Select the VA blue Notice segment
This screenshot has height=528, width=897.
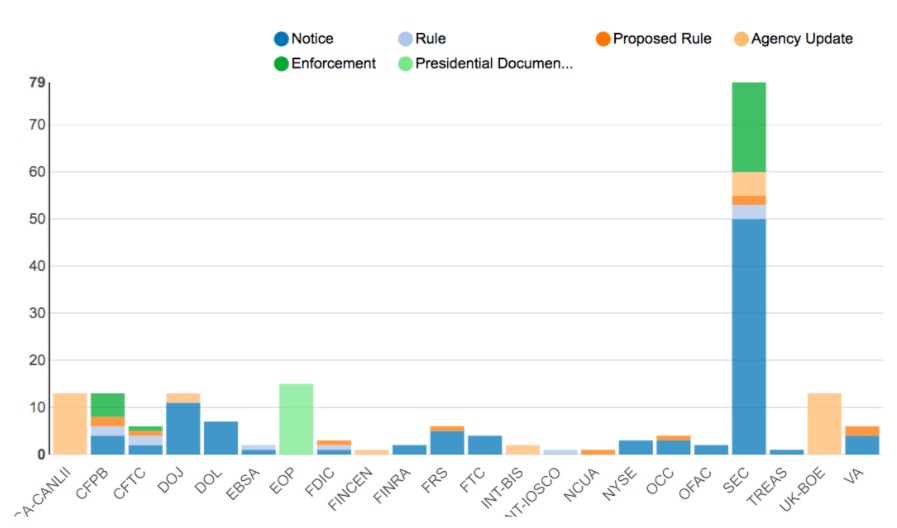click(x=862, y=445)
